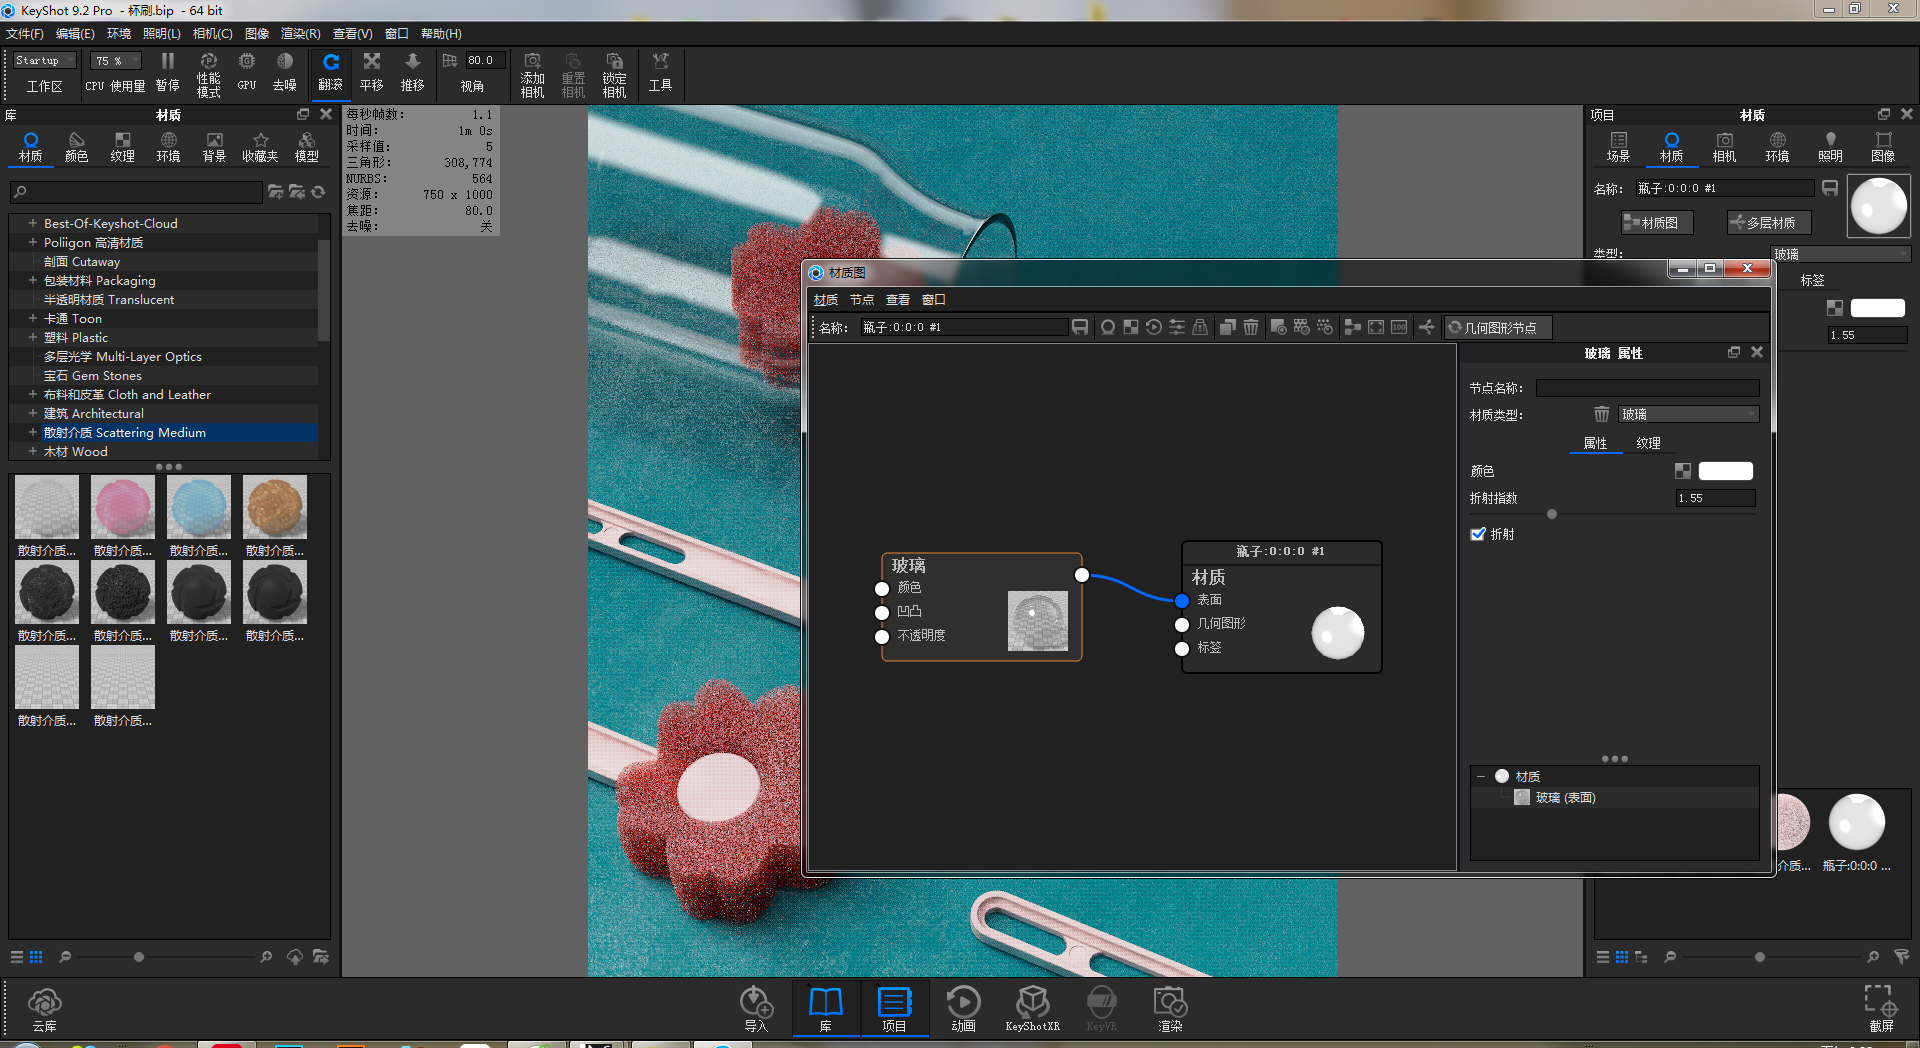Screen dimensions: 1920x1048
Task: Toggle 暂停 to pause rendering
Action: (167, 73)
